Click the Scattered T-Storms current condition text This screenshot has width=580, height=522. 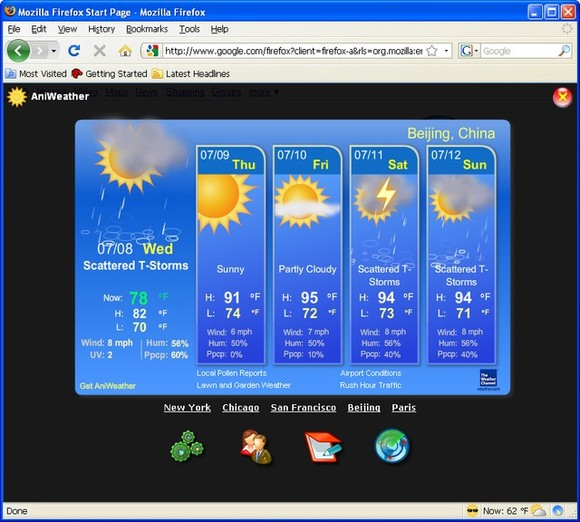tap(136, 266)
